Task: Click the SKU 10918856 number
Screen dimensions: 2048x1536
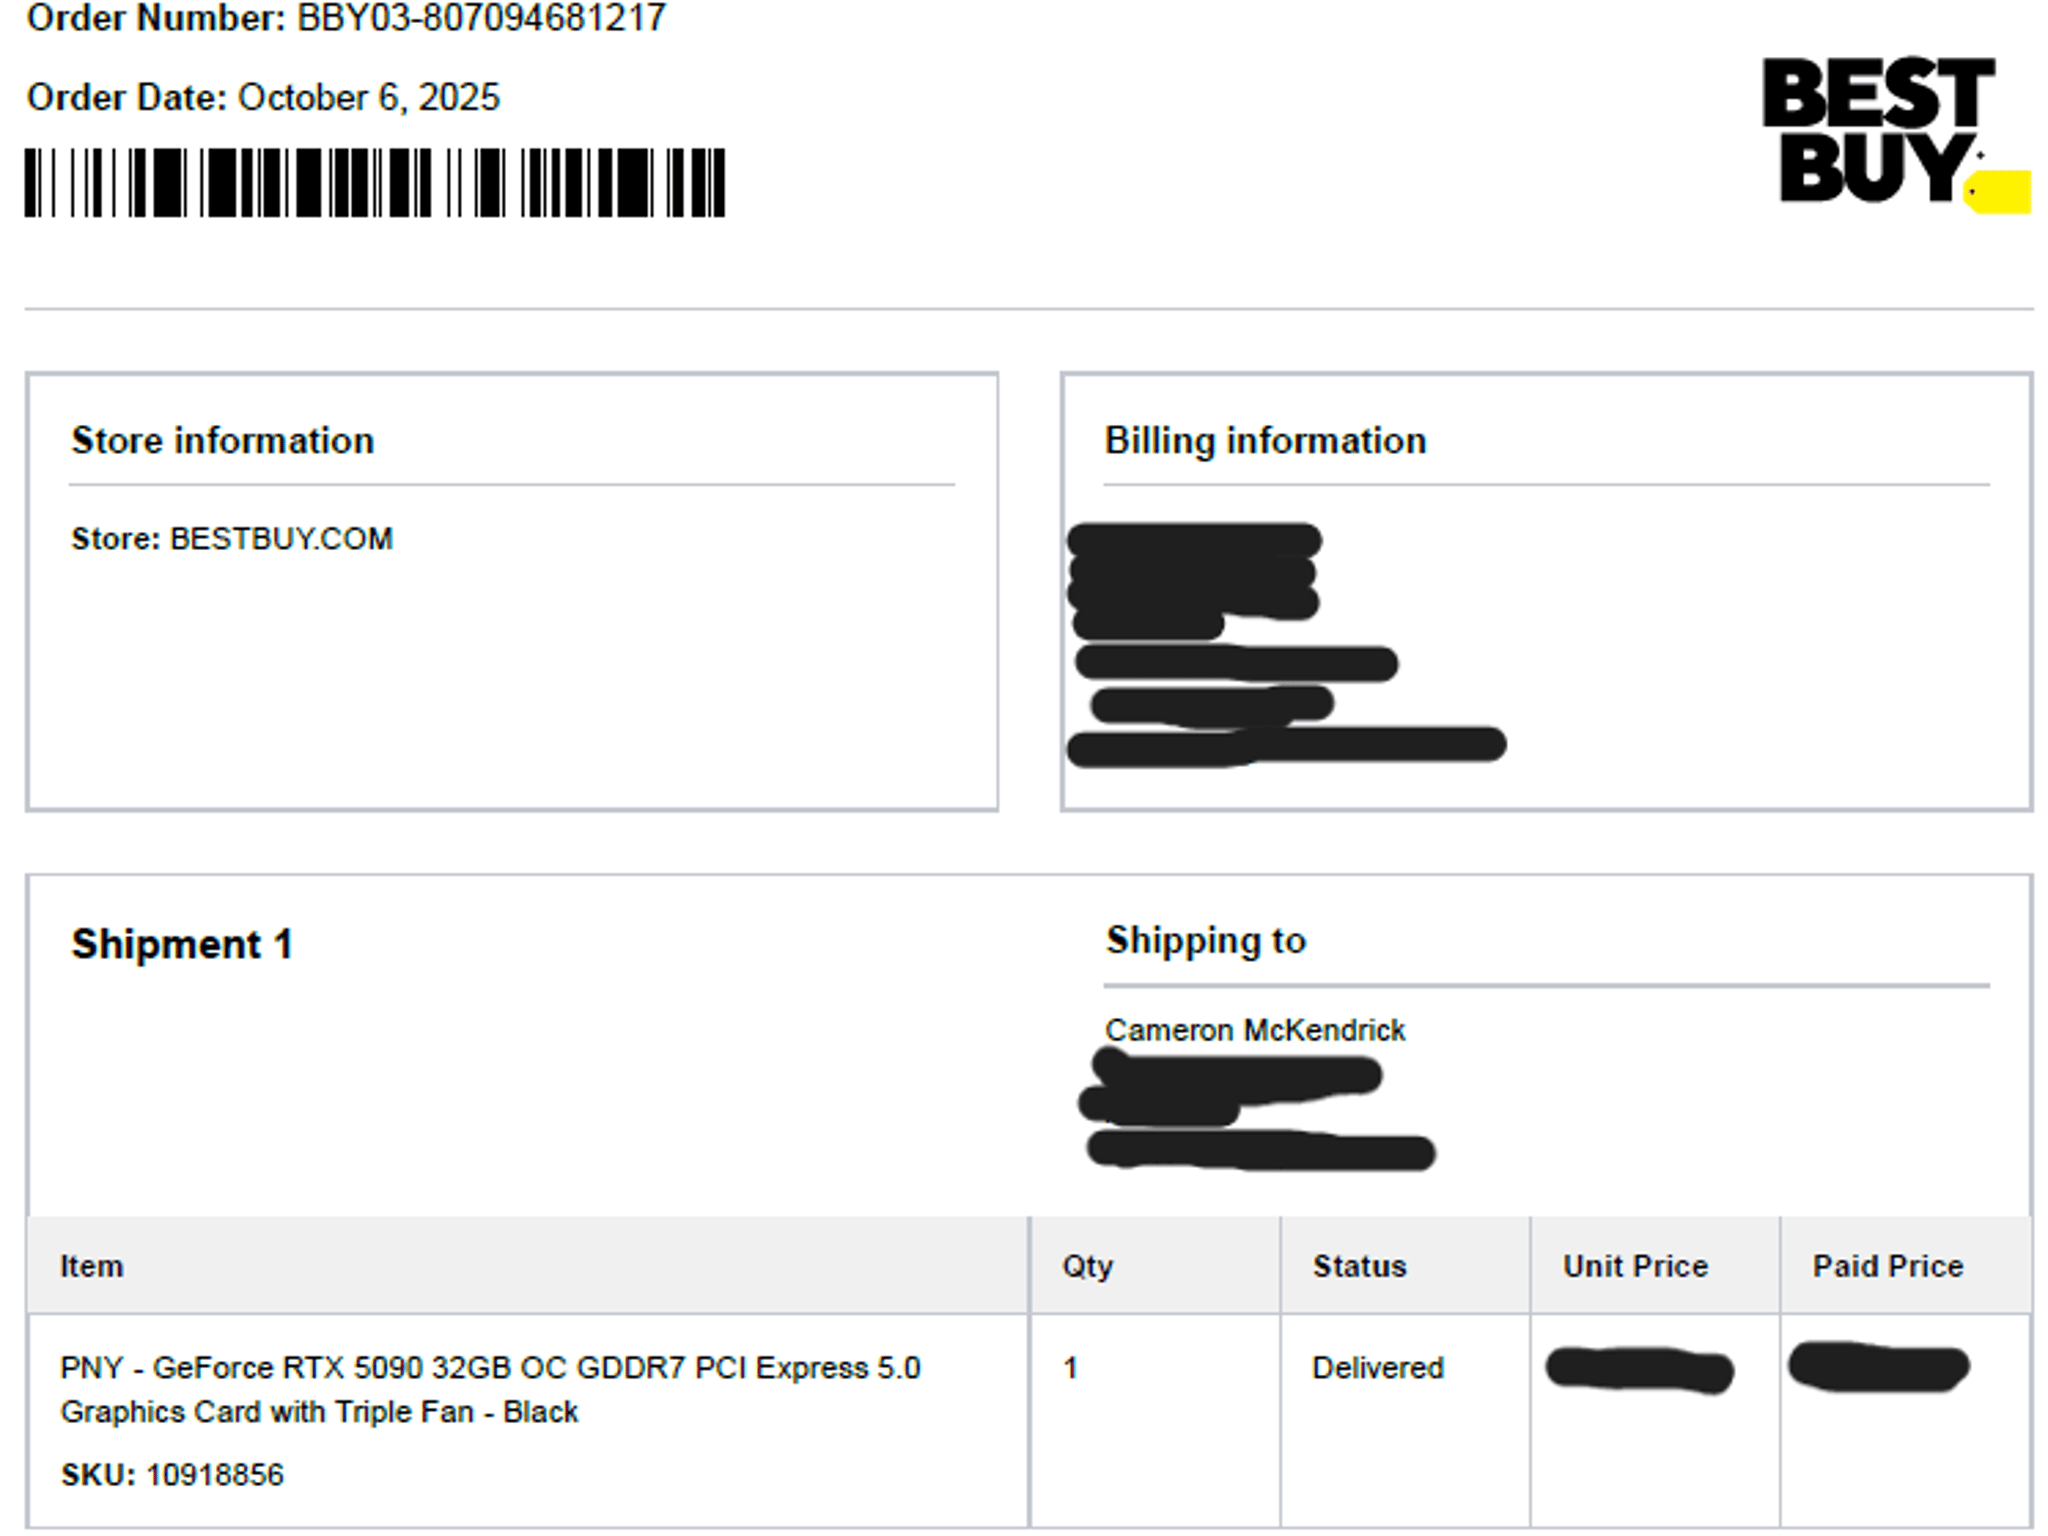Action: (215, 1475)
